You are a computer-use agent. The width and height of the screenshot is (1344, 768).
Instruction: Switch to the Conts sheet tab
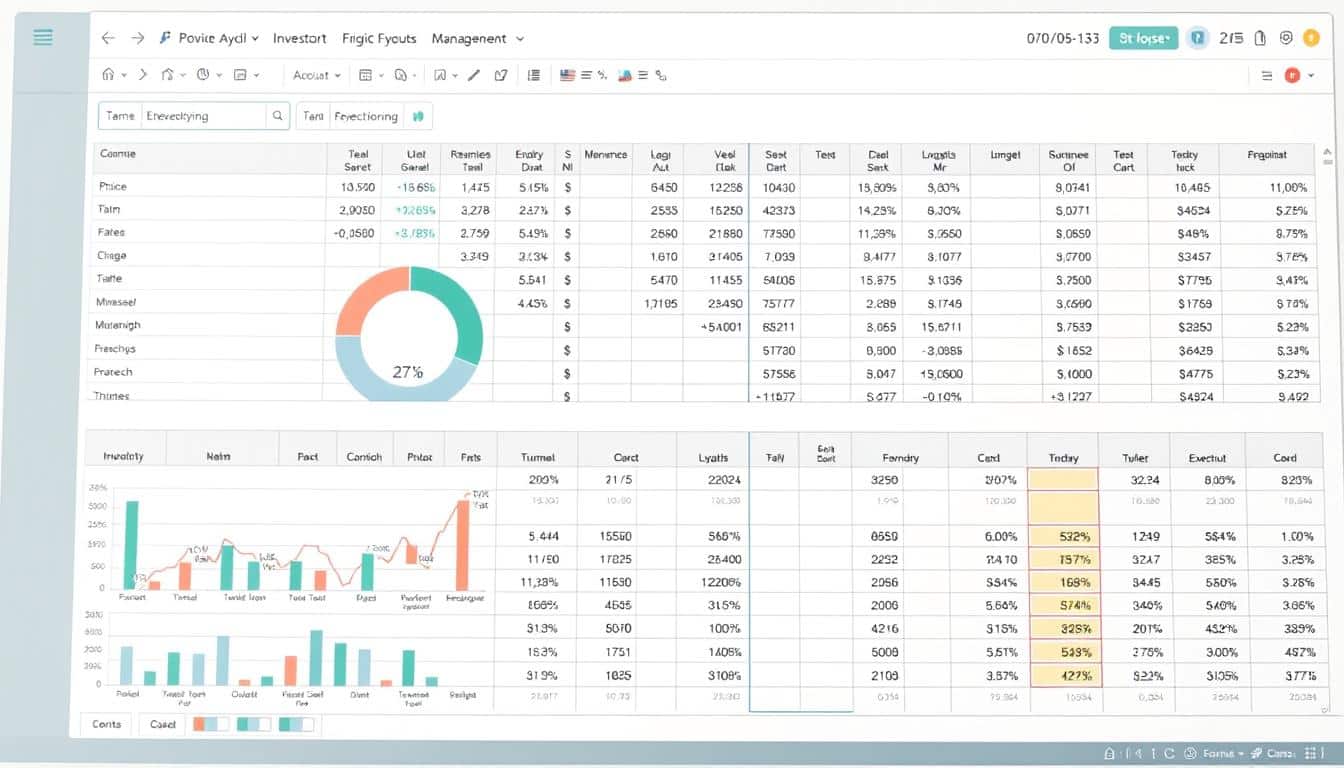(106, 724)
